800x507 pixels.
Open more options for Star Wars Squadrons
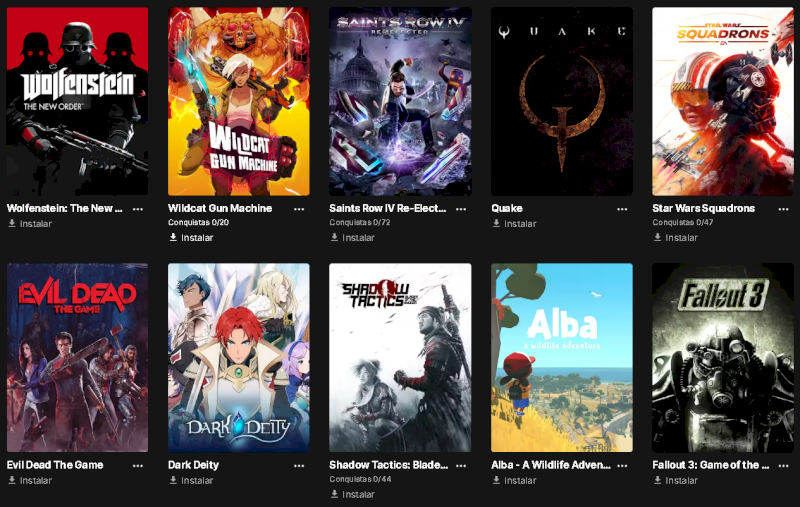pyautogui.click(x=783, y=209)
